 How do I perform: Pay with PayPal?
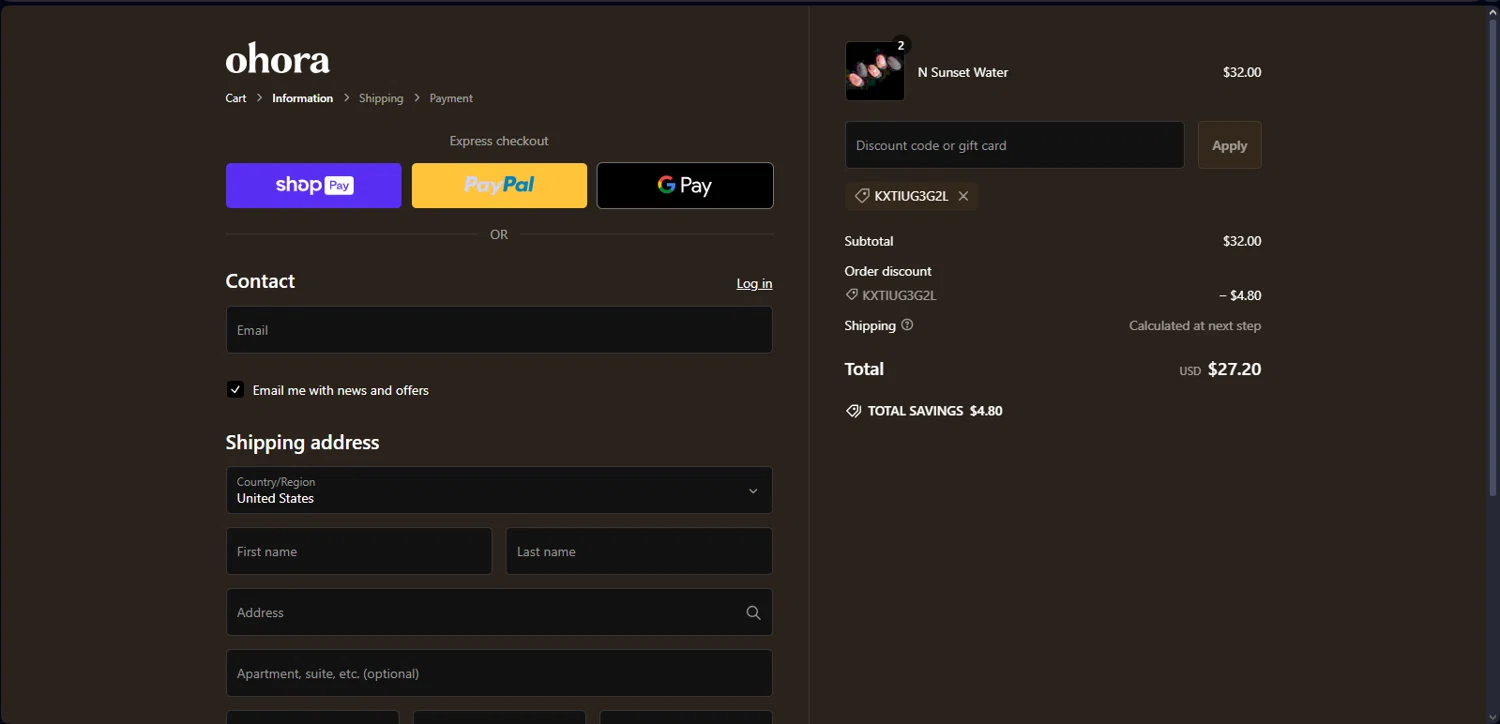(499, 186)
